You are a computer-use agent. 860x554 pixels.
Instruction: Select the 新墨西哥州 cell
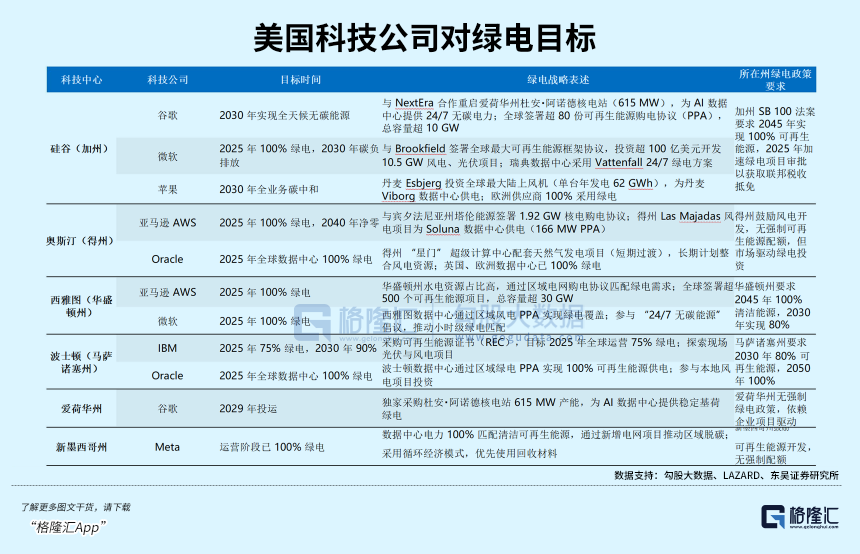(81, 447)
